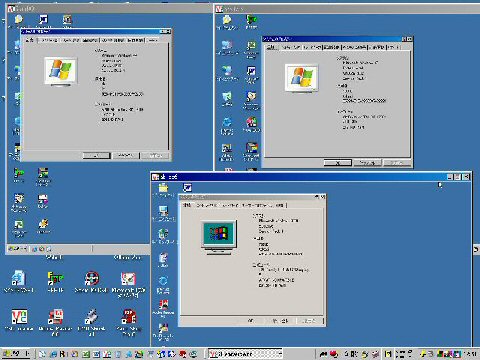Click the black R icon in quick launch
The image size is (480, 360).
click(62, 354)
